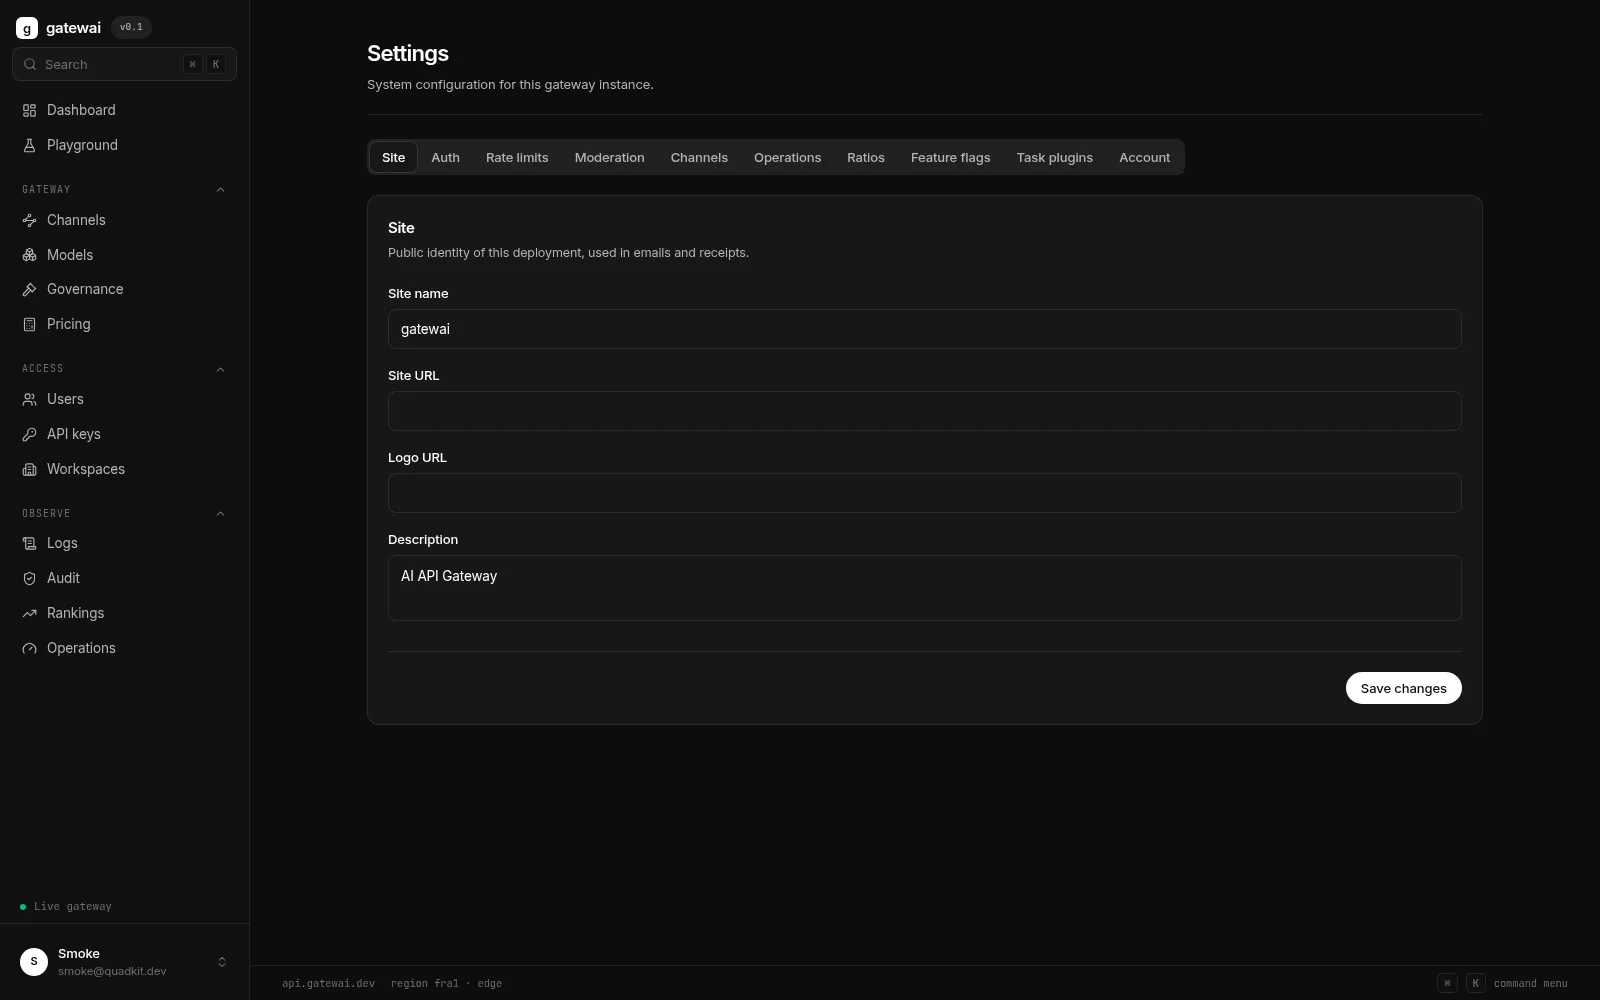Viewport: 1600px width, 1000px height.
Task: Open the Channels settings tab
Action: [x=699, y=157]
